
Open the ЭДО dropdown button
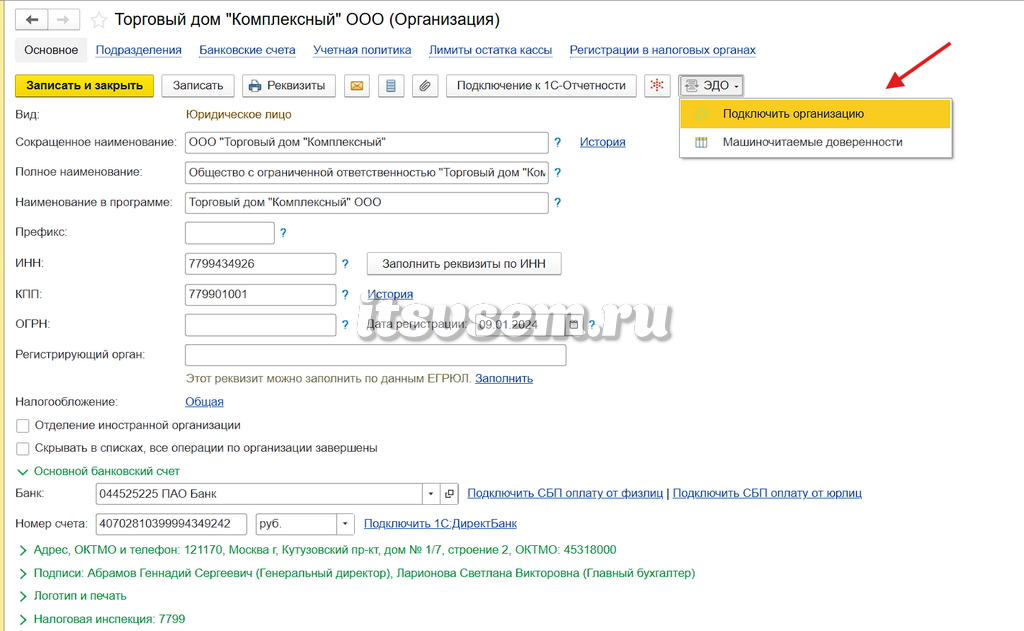711,86
